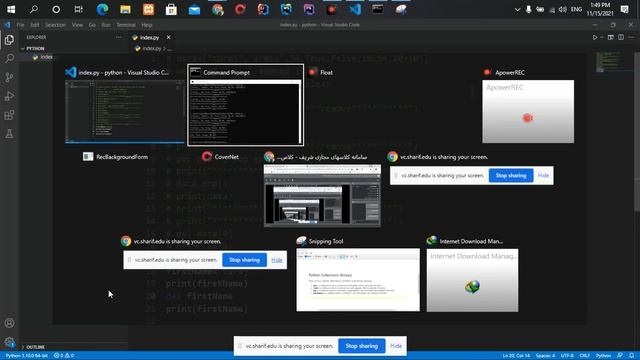This screenshot has height=360, width=640.
Task: Switch to Internet Download Manager thumbnail
Action: pos(472,280)
